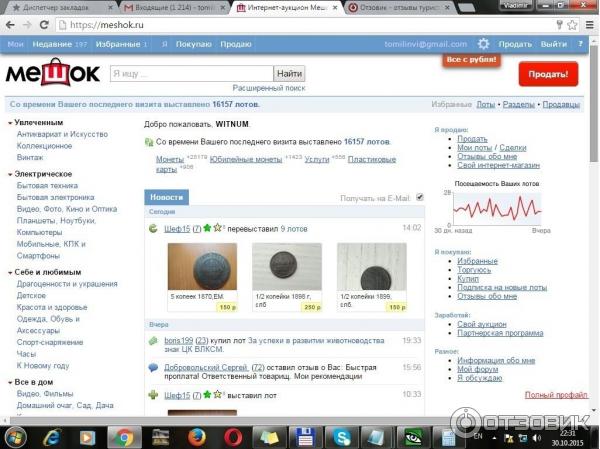The height and width of the screenshot is (449, 600).
Task: Reload the page with the refresh icon
Action: point(49,25)
